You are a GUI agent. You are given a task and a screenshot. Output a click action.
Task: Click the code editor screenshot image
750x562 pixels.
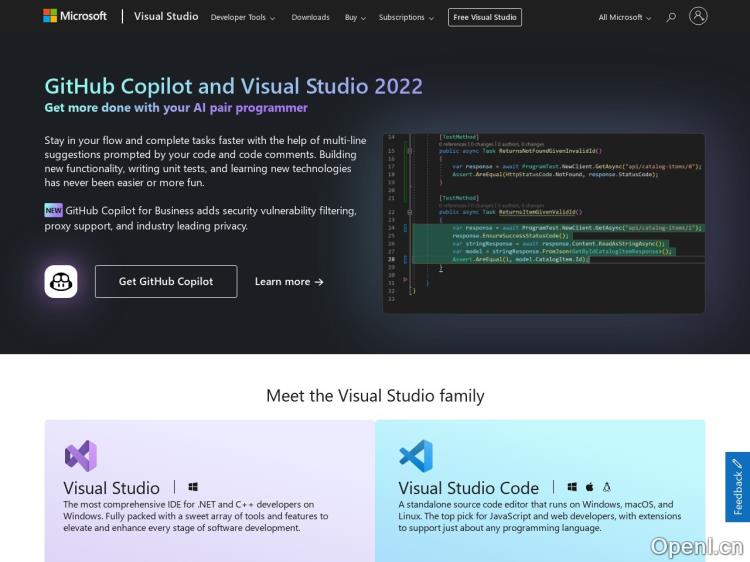coord(543,223)
